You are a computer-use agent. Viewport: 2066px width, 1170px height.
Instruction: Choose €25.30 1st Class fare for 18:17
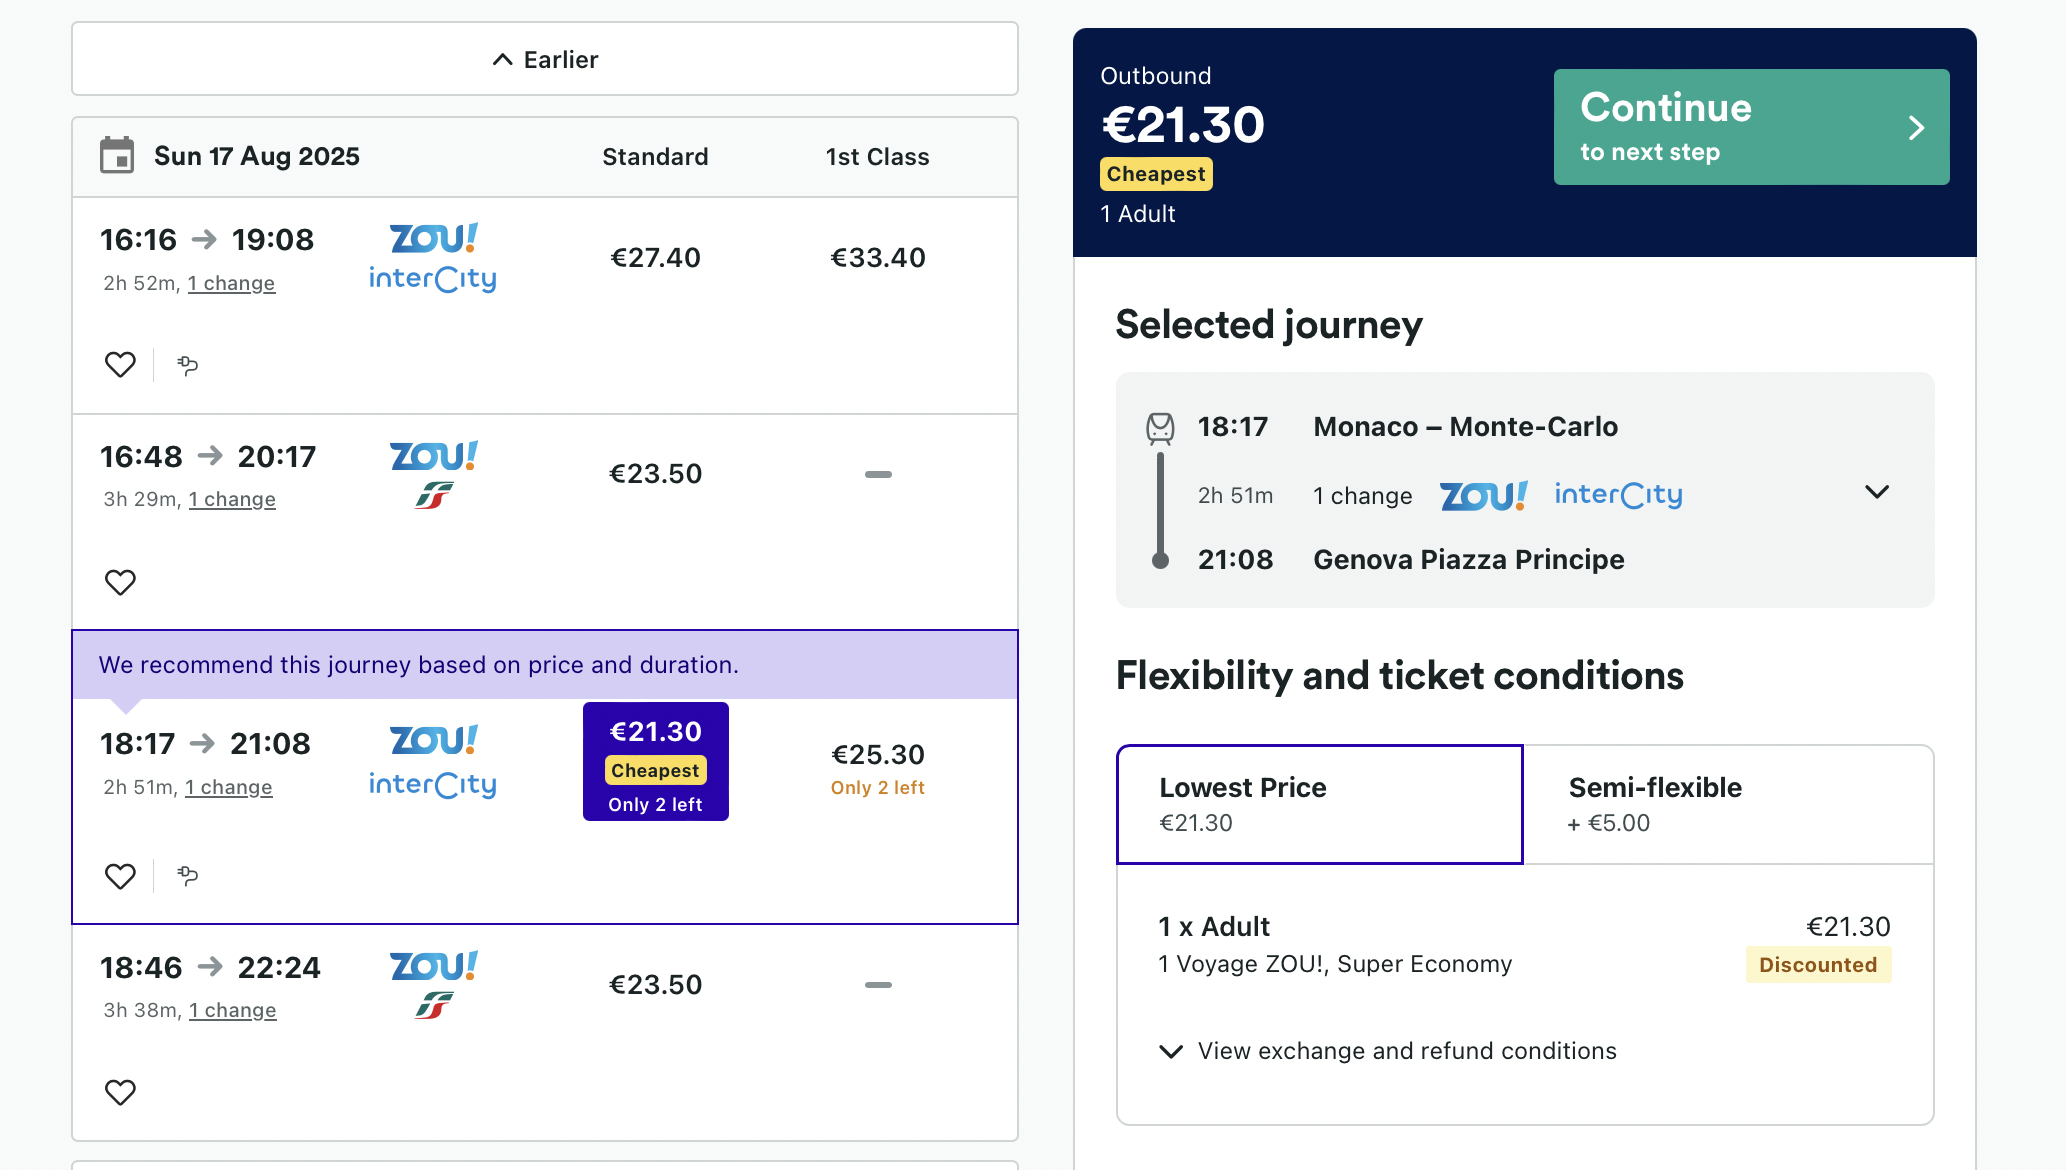tap(878, 767)
